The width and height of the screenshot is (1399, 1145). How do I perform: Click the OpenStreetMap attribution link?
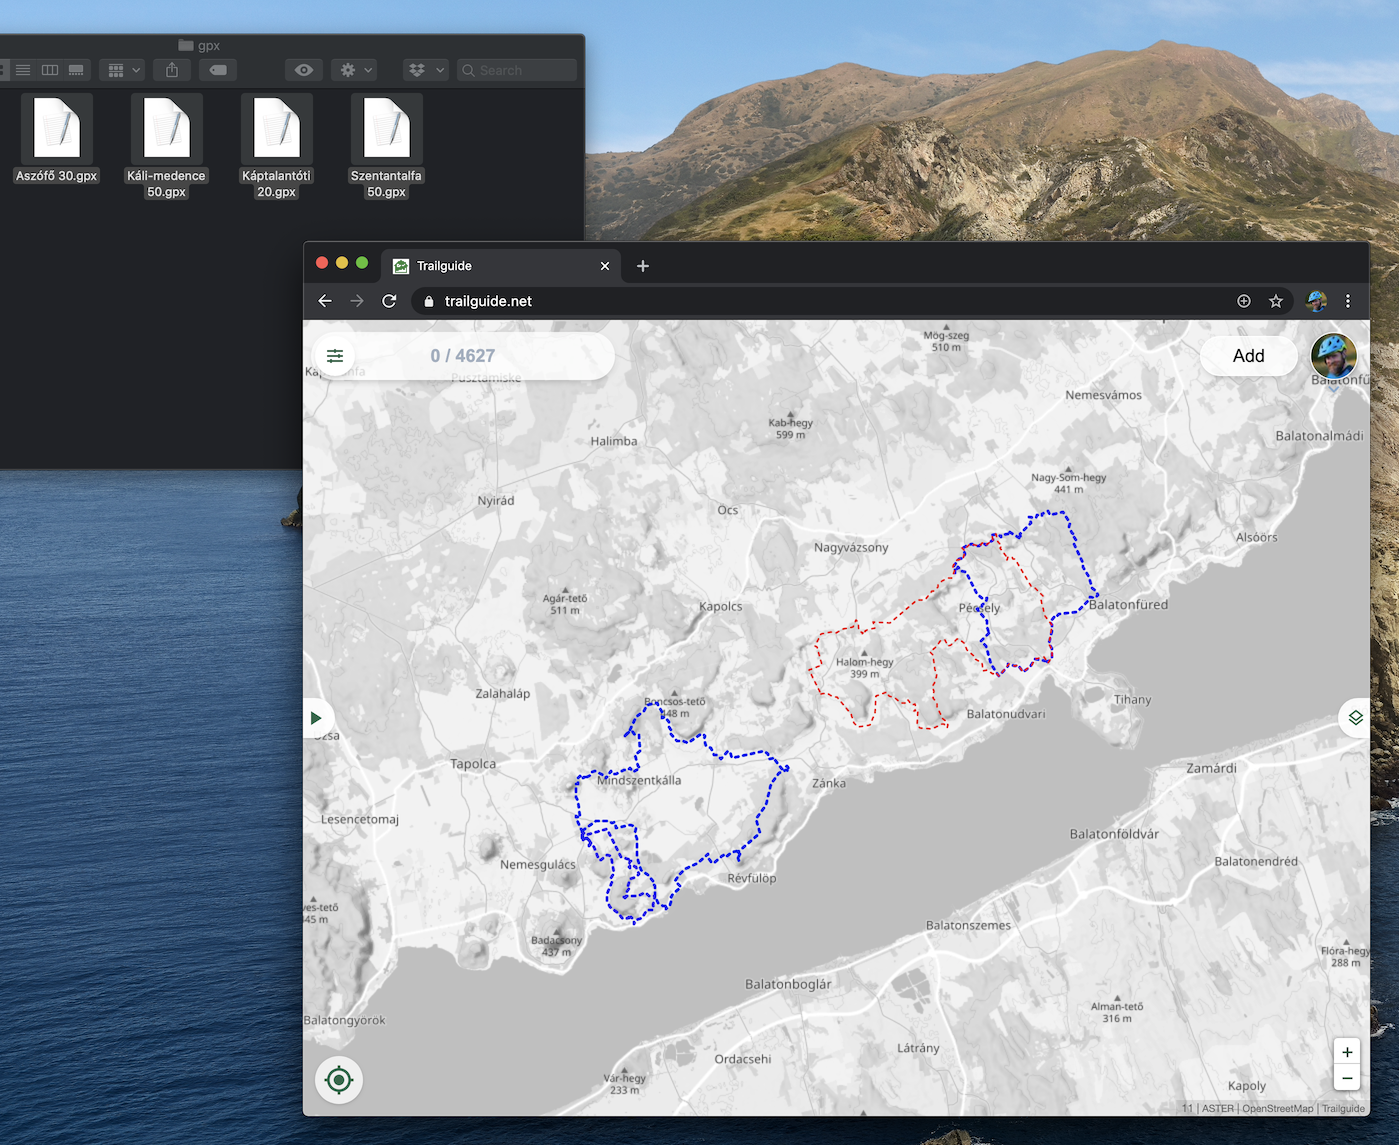[x=1277, y=1108]
